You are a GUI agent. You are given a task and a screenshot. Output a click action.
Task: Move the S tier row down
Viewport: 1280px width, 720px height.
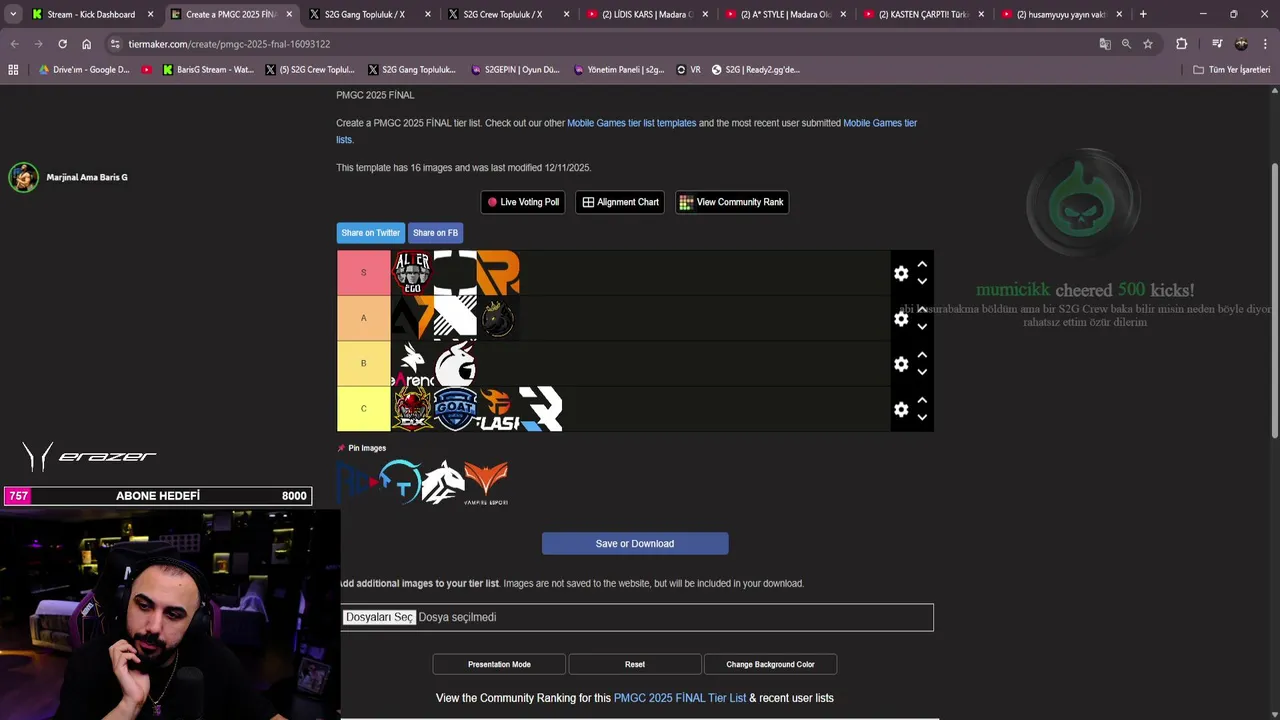coord(922,281)
